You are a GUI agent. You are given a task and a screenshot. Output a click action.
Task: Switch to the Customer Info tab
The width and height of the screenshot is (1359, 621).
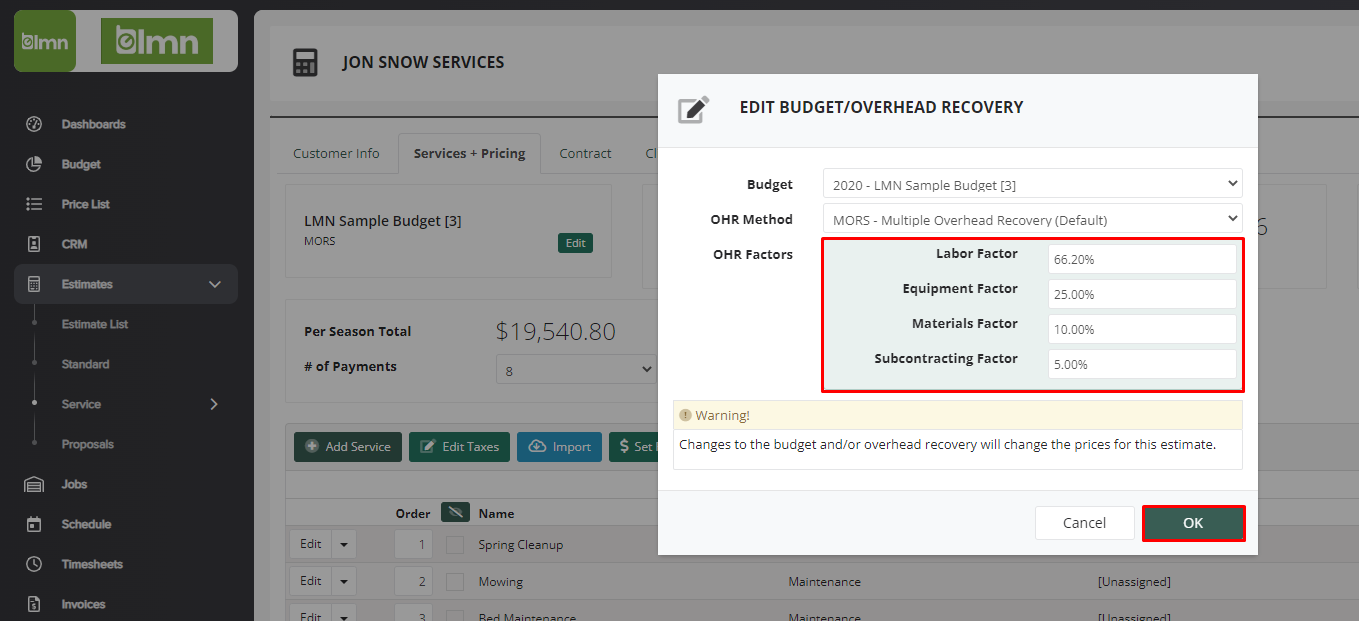click(x=336, y=153)
